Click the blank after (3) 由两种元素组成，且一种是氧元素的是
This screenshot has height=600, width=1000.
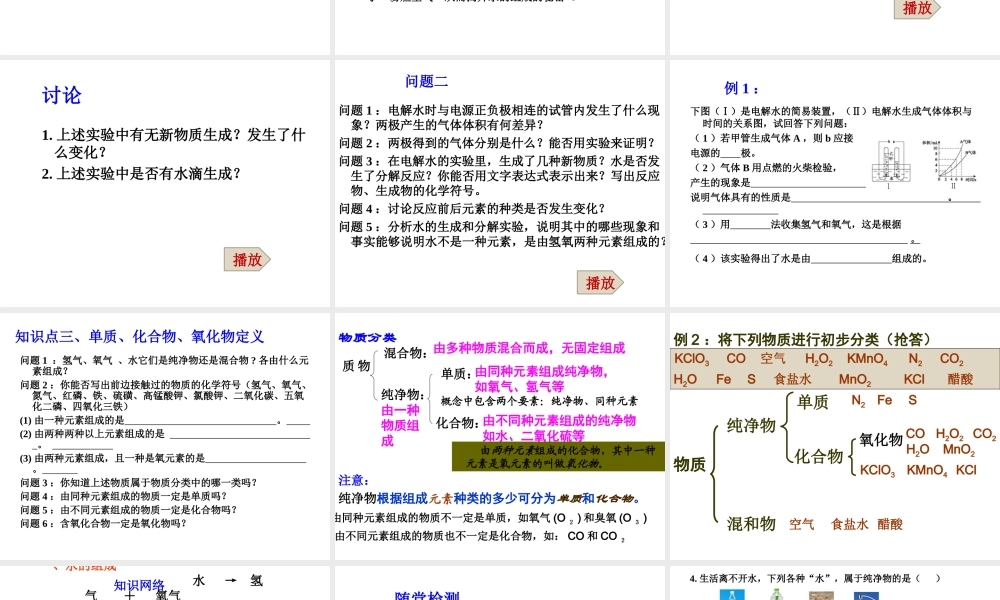point(255,458)
